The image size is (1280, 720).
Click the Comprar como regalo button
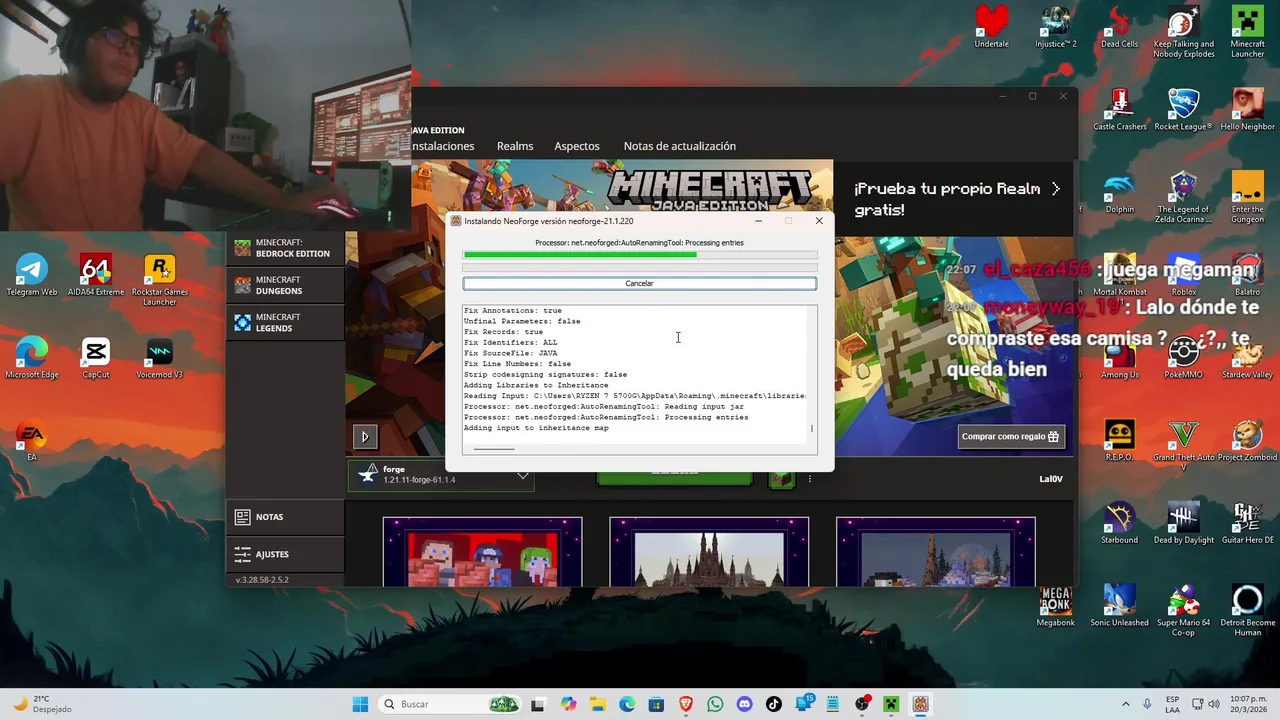tap(1010, 436)
